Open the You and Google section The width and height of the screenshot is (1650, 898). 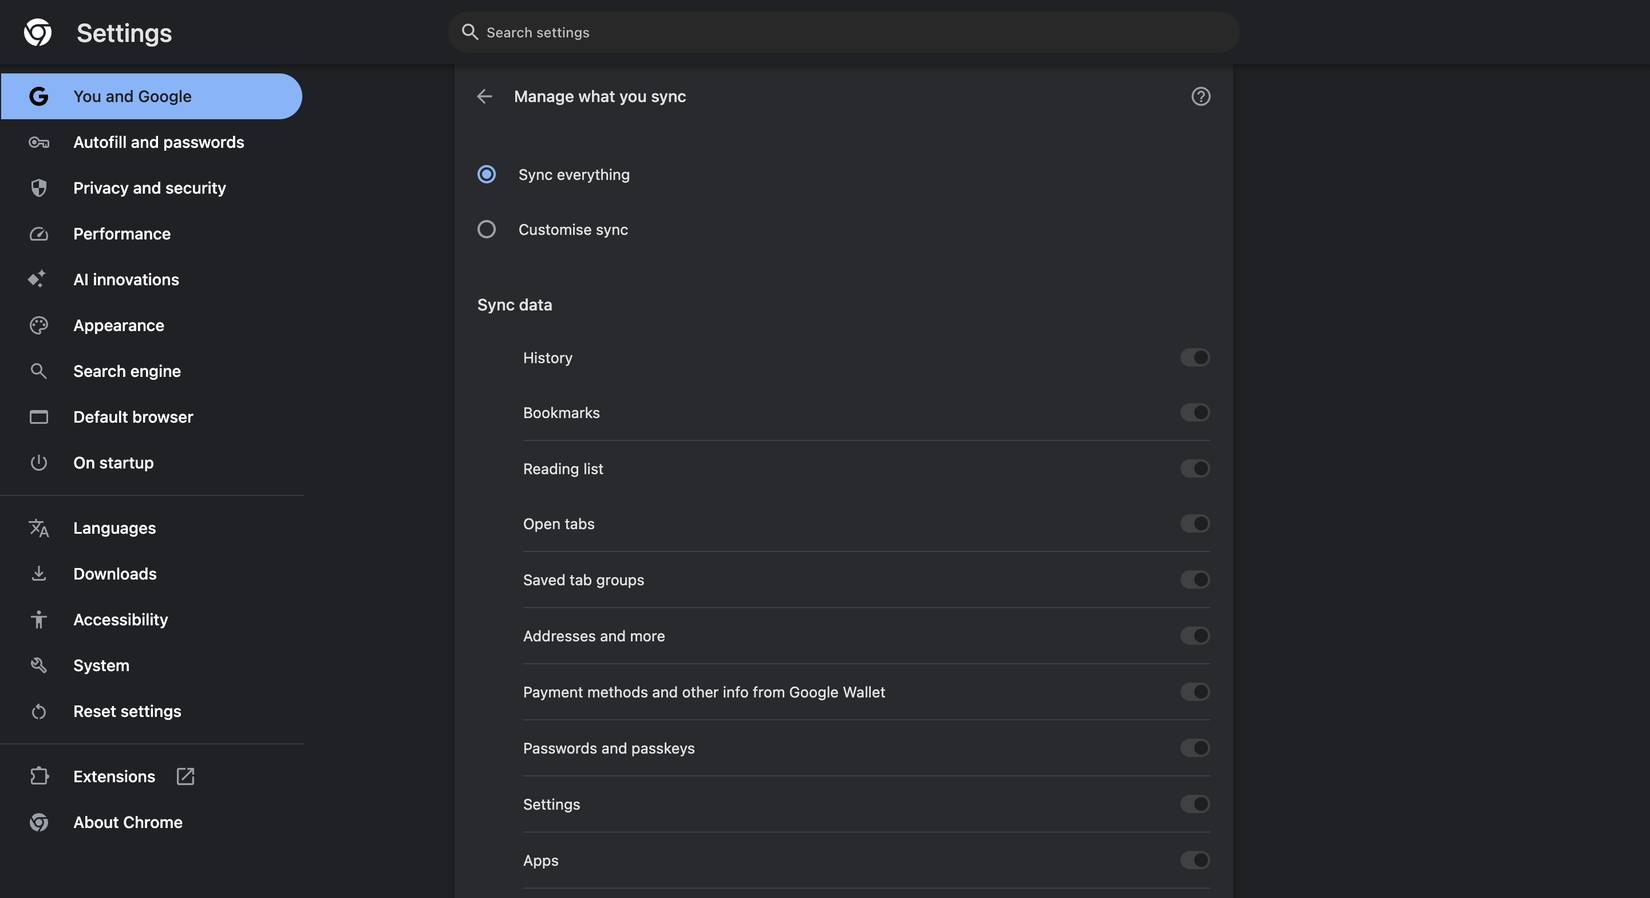pyautogui.click(x=132, y=95)
